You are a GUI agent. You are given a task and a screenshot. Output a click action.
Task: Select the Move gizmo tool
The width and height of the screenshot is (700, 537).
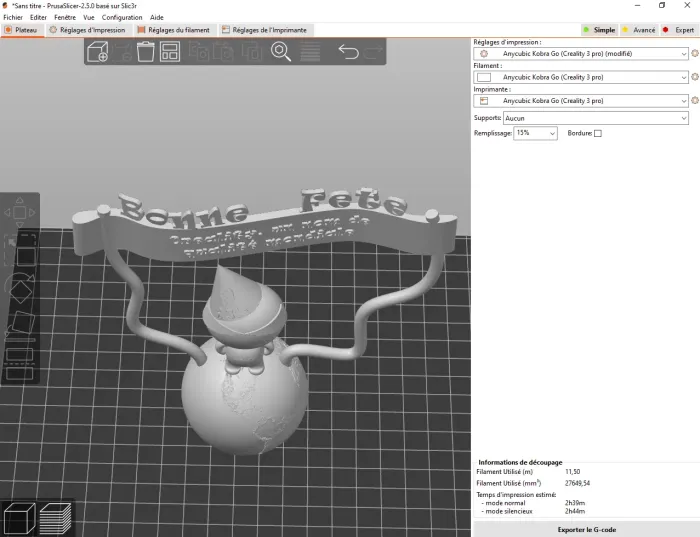point(20,212)
